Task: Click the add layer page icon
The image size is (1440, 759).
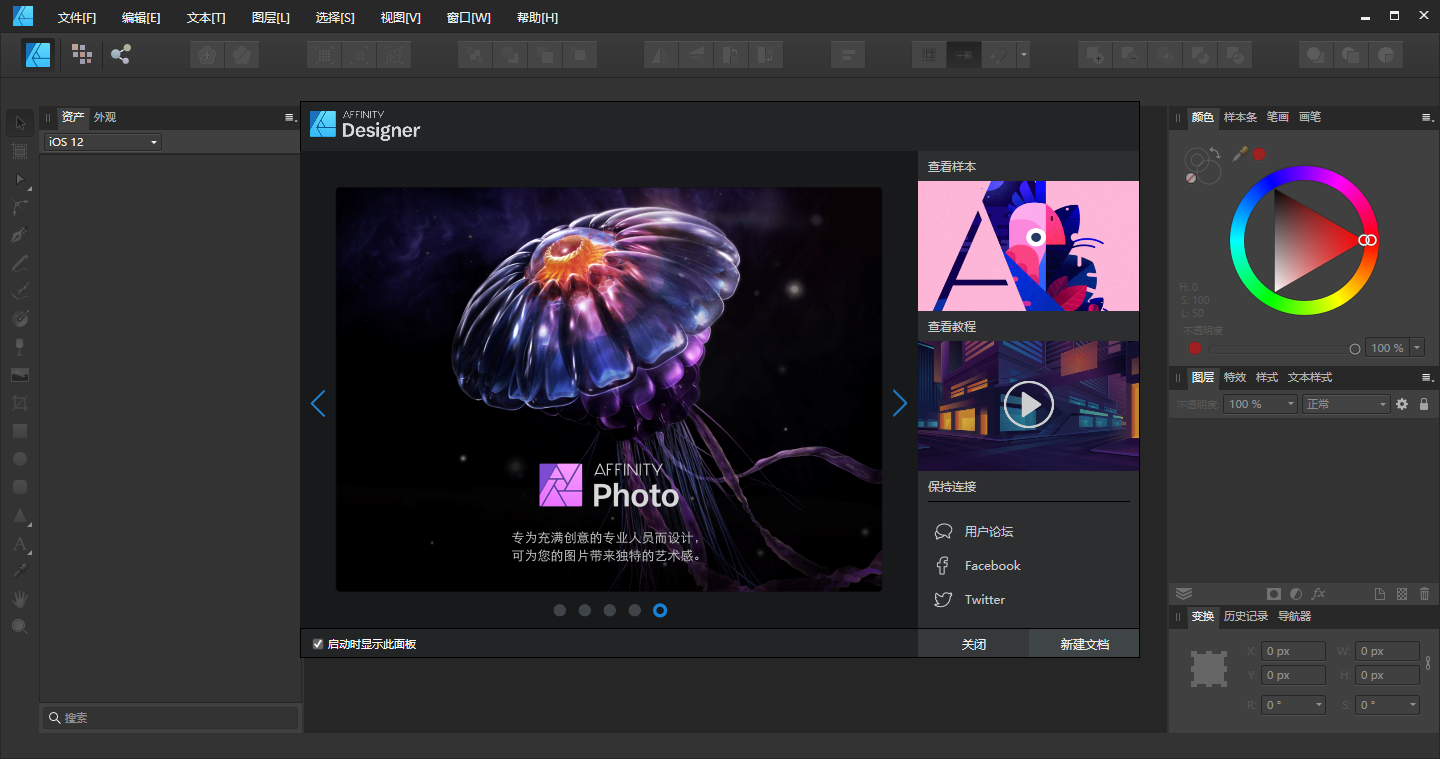Action: coord(1380,594)
